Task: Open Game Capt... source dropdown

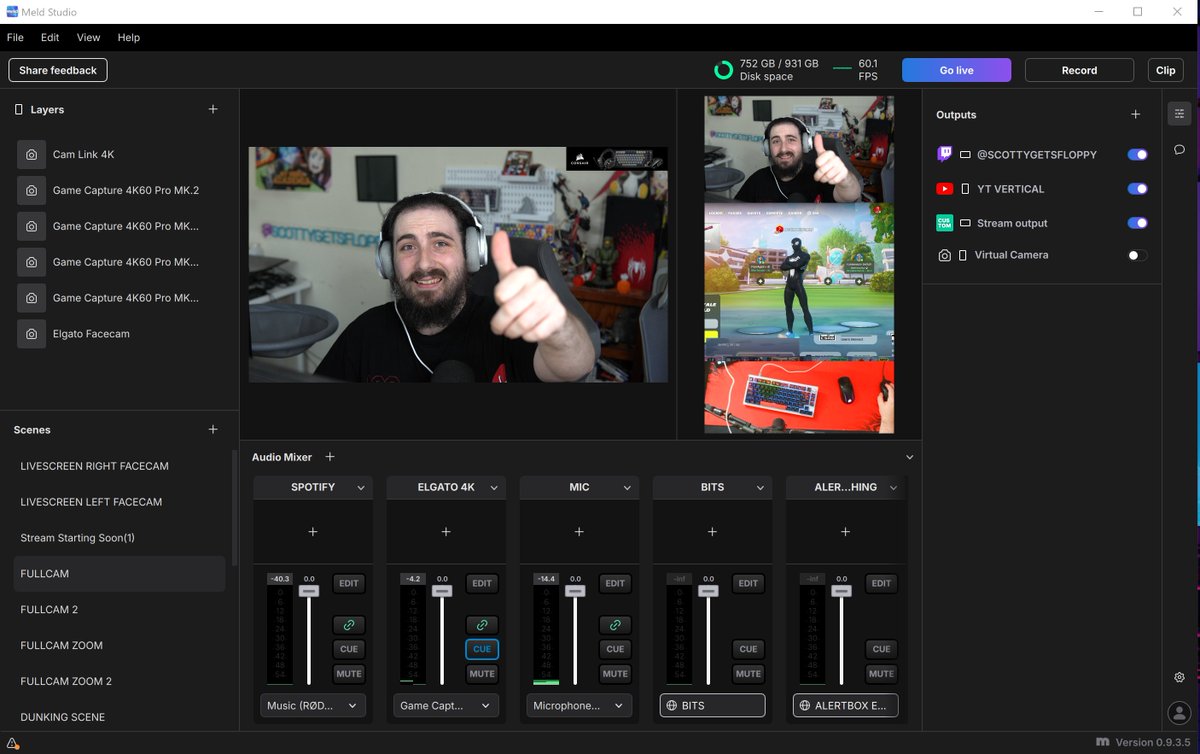Action: 445,705
